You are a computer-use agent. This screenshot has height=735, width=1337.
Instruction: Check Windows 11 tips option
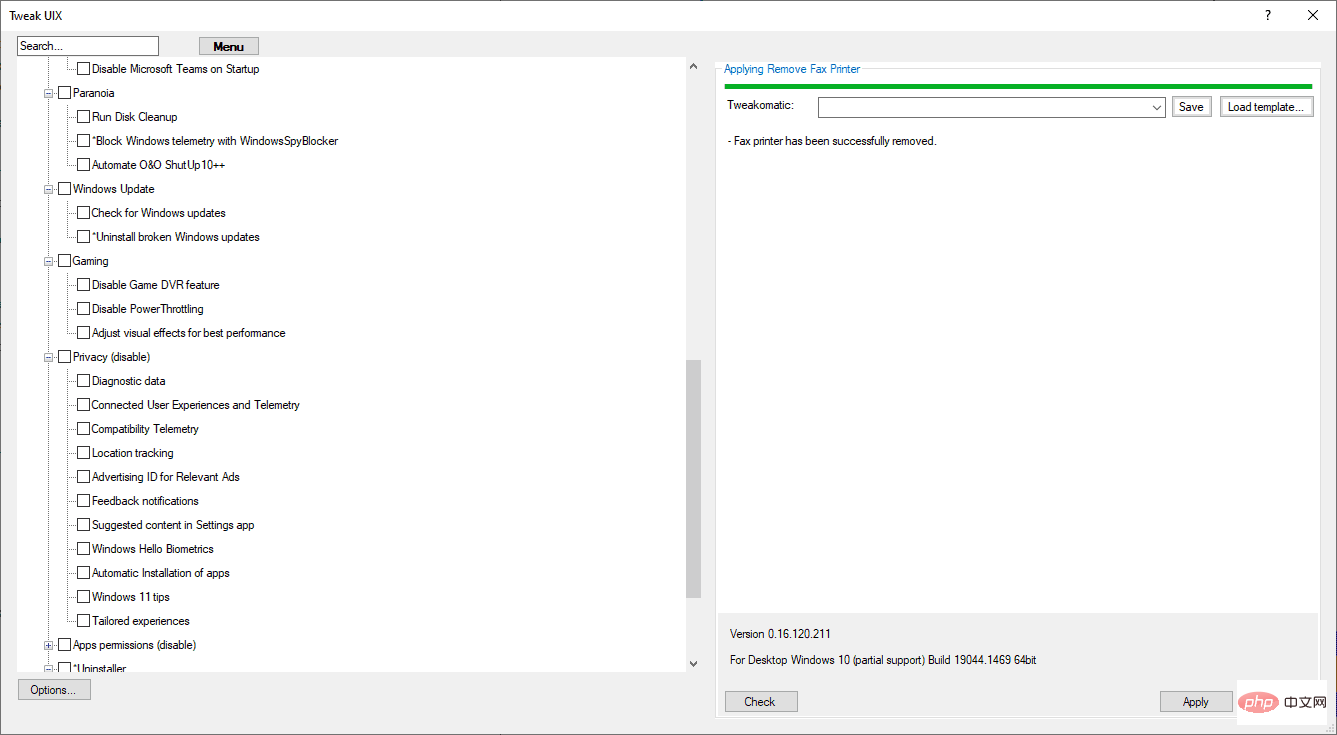click(x=84, y=597)
